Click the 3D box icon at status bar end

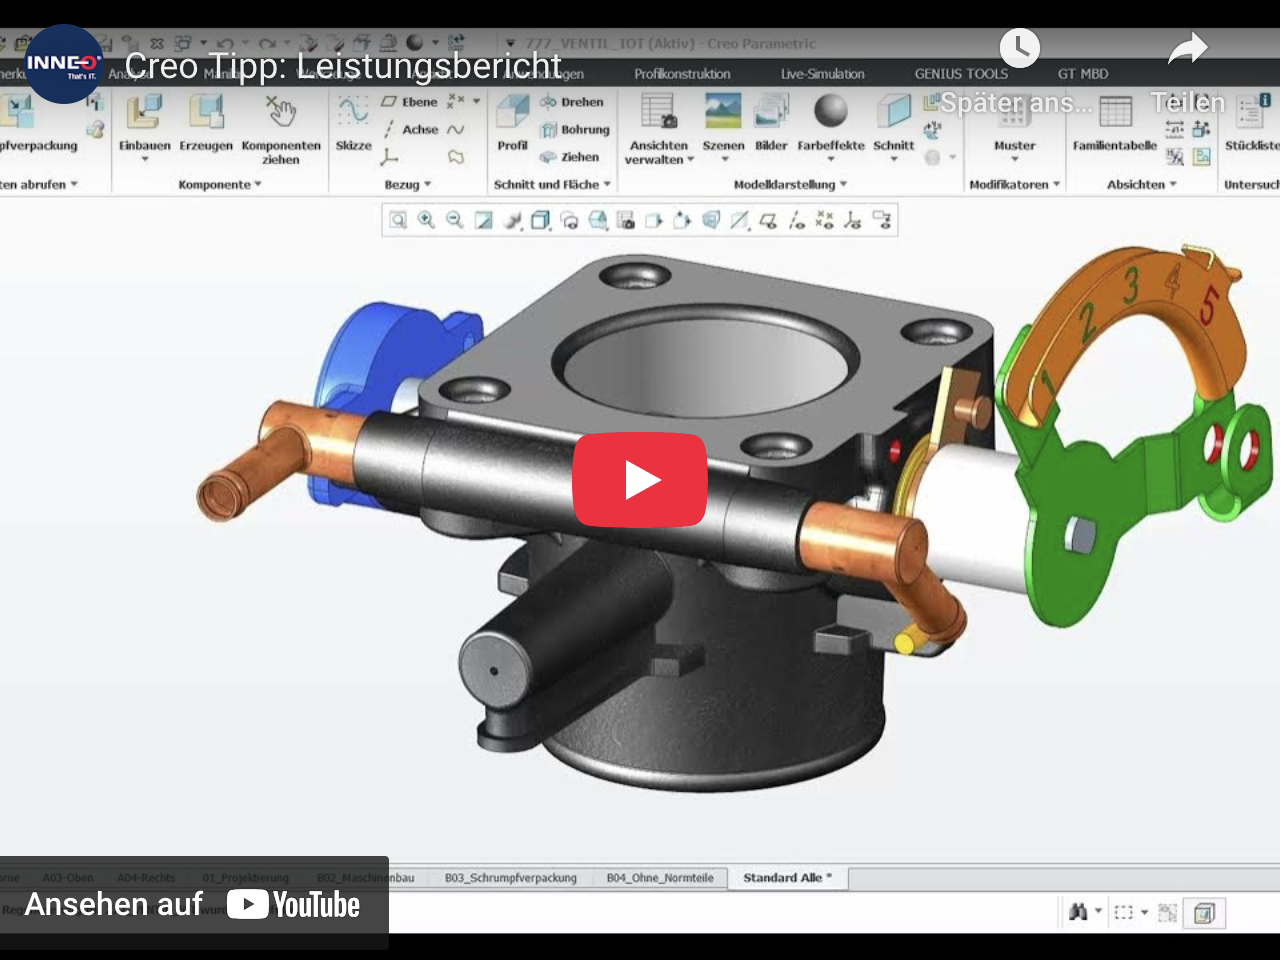click(1204, 913)
